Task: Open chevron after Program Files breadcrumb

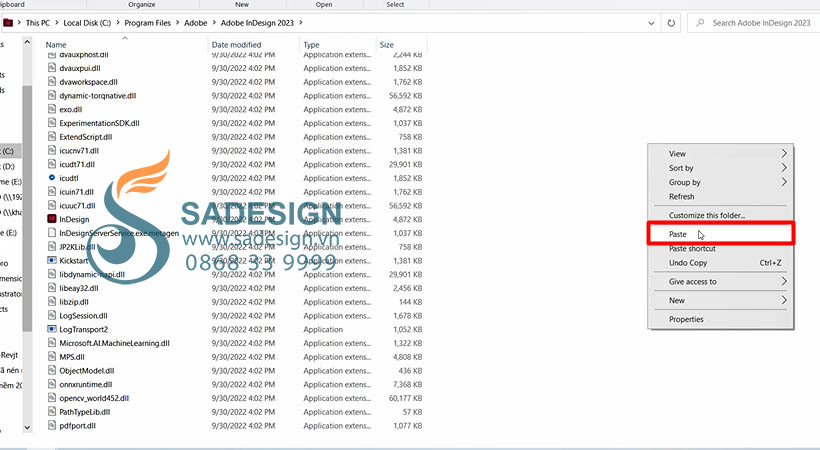Action: tap(177, 23)
